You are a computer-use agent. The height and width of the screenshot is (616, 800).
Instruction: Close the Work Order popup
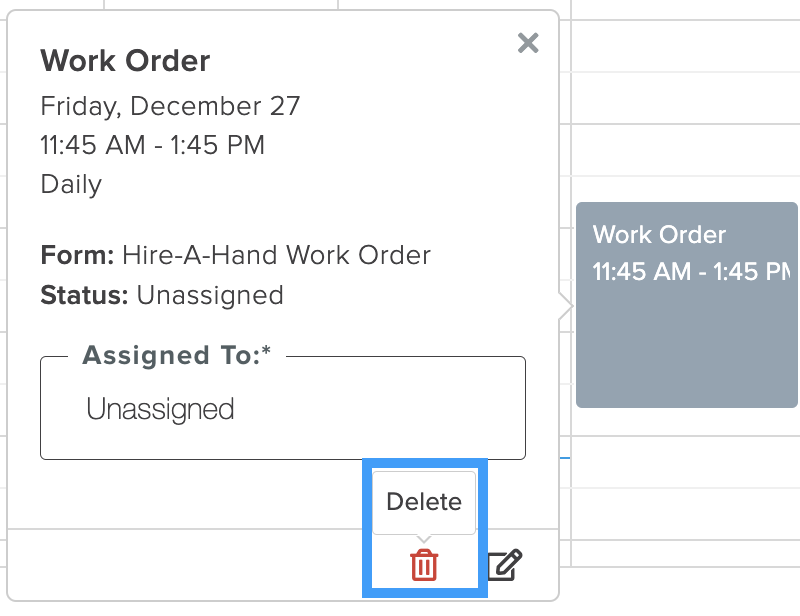(528, 43)
